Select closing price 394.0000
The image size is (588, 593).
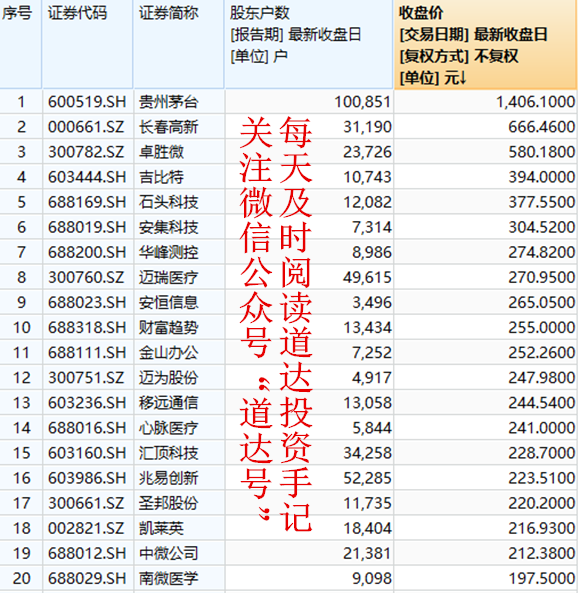tap(541, 177)
